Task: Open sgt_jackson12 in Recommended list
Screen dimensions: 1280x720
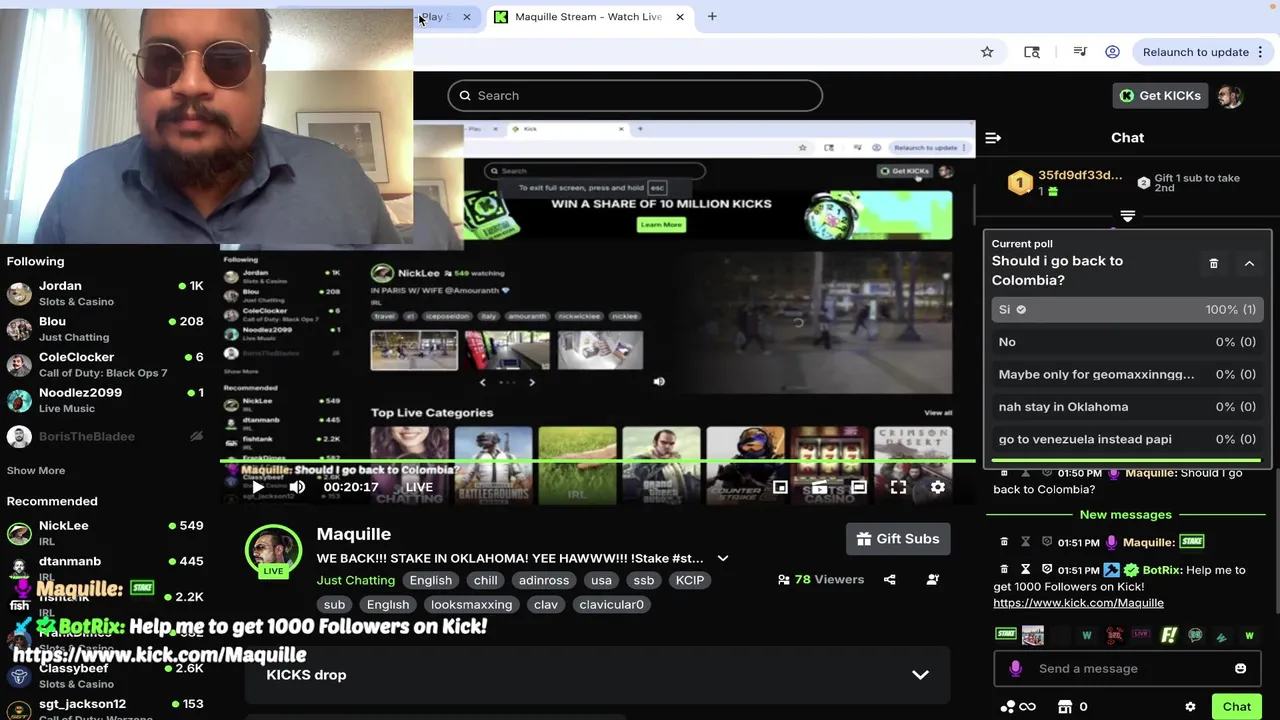Action: [x=105, y=709]
